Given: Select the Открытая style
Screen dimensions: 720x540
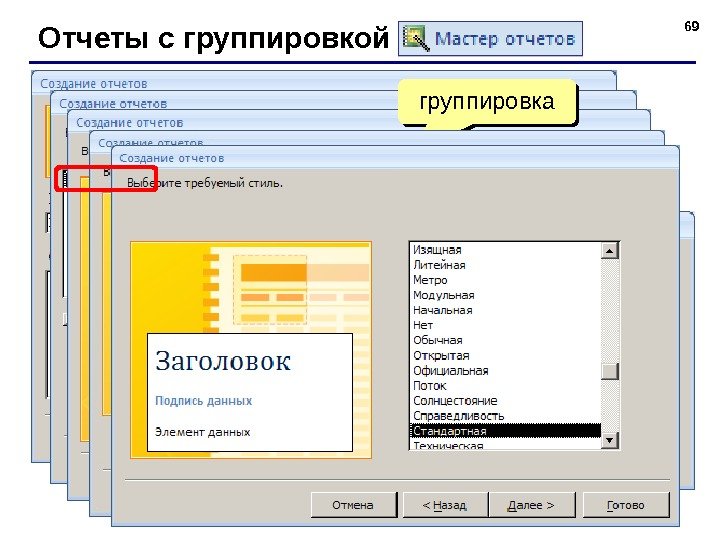Looking at the screenshot, I should [505, 356].
